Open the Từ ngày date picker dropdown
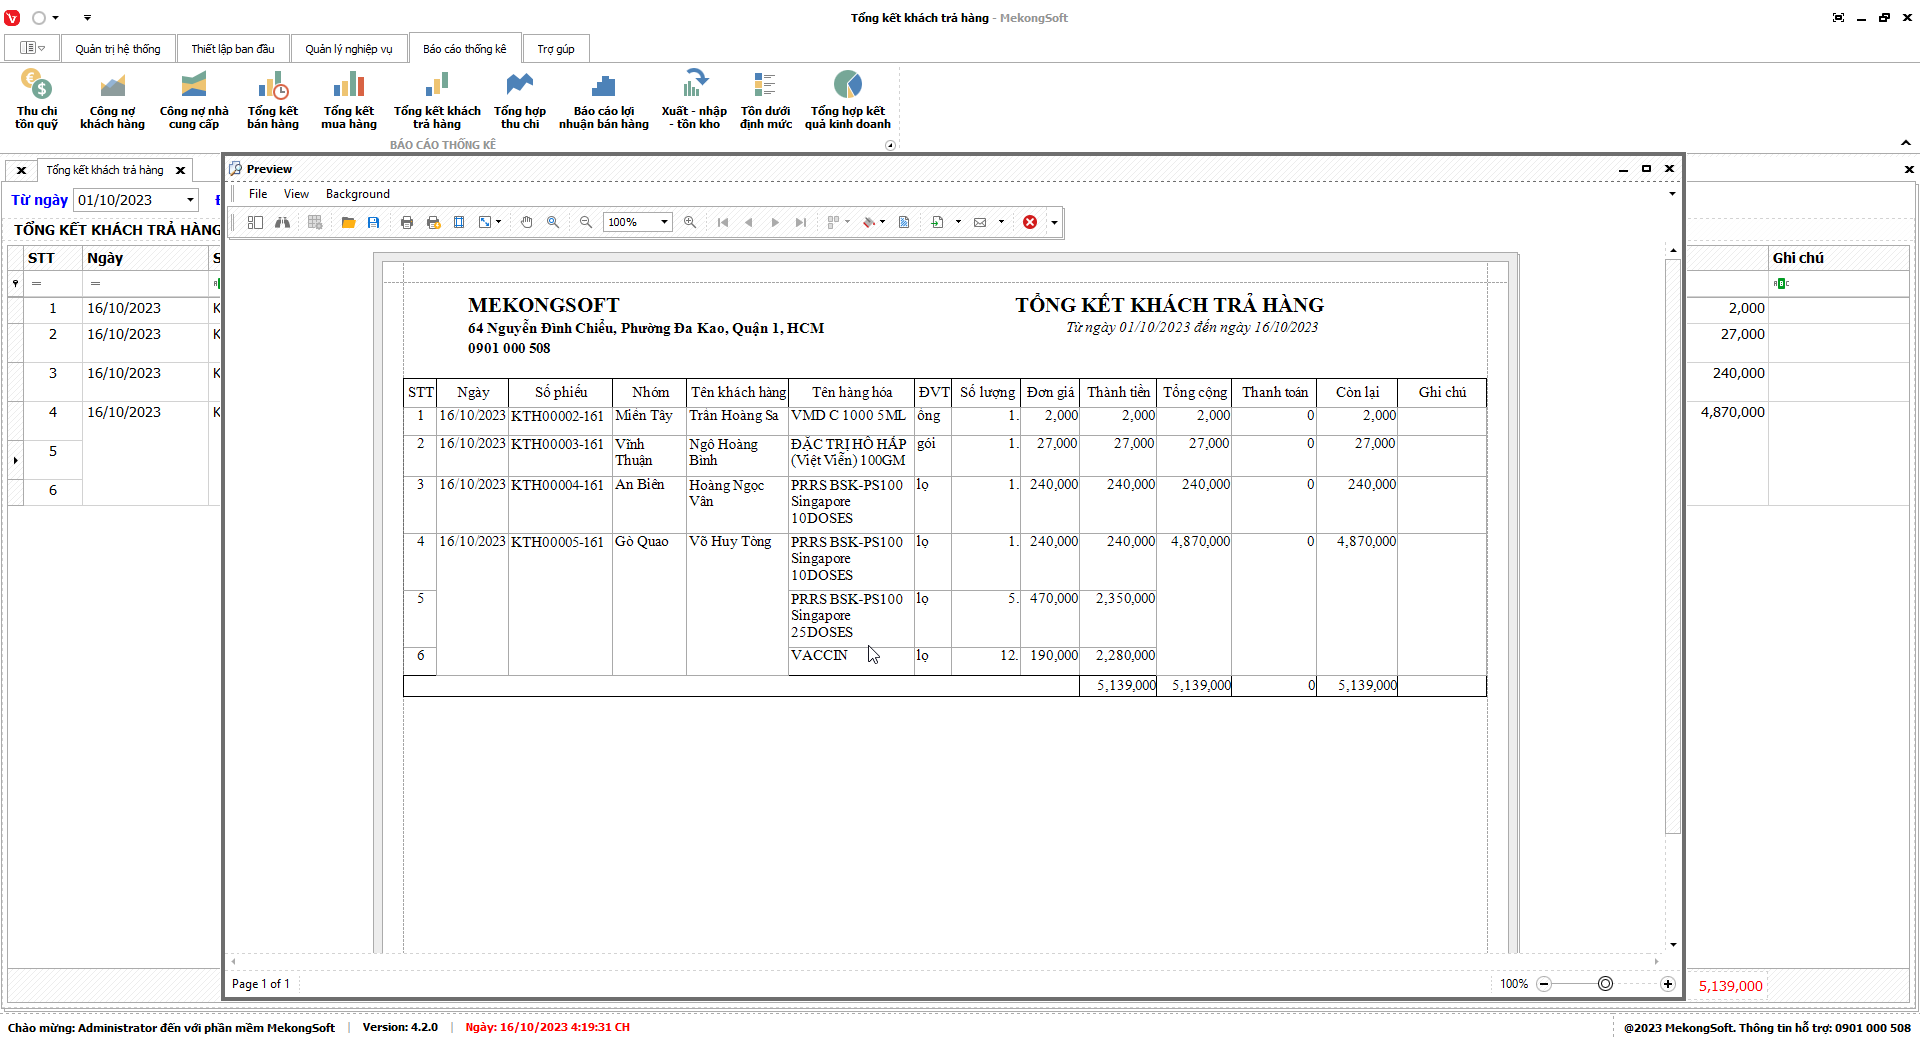 [x=190, y=200]
